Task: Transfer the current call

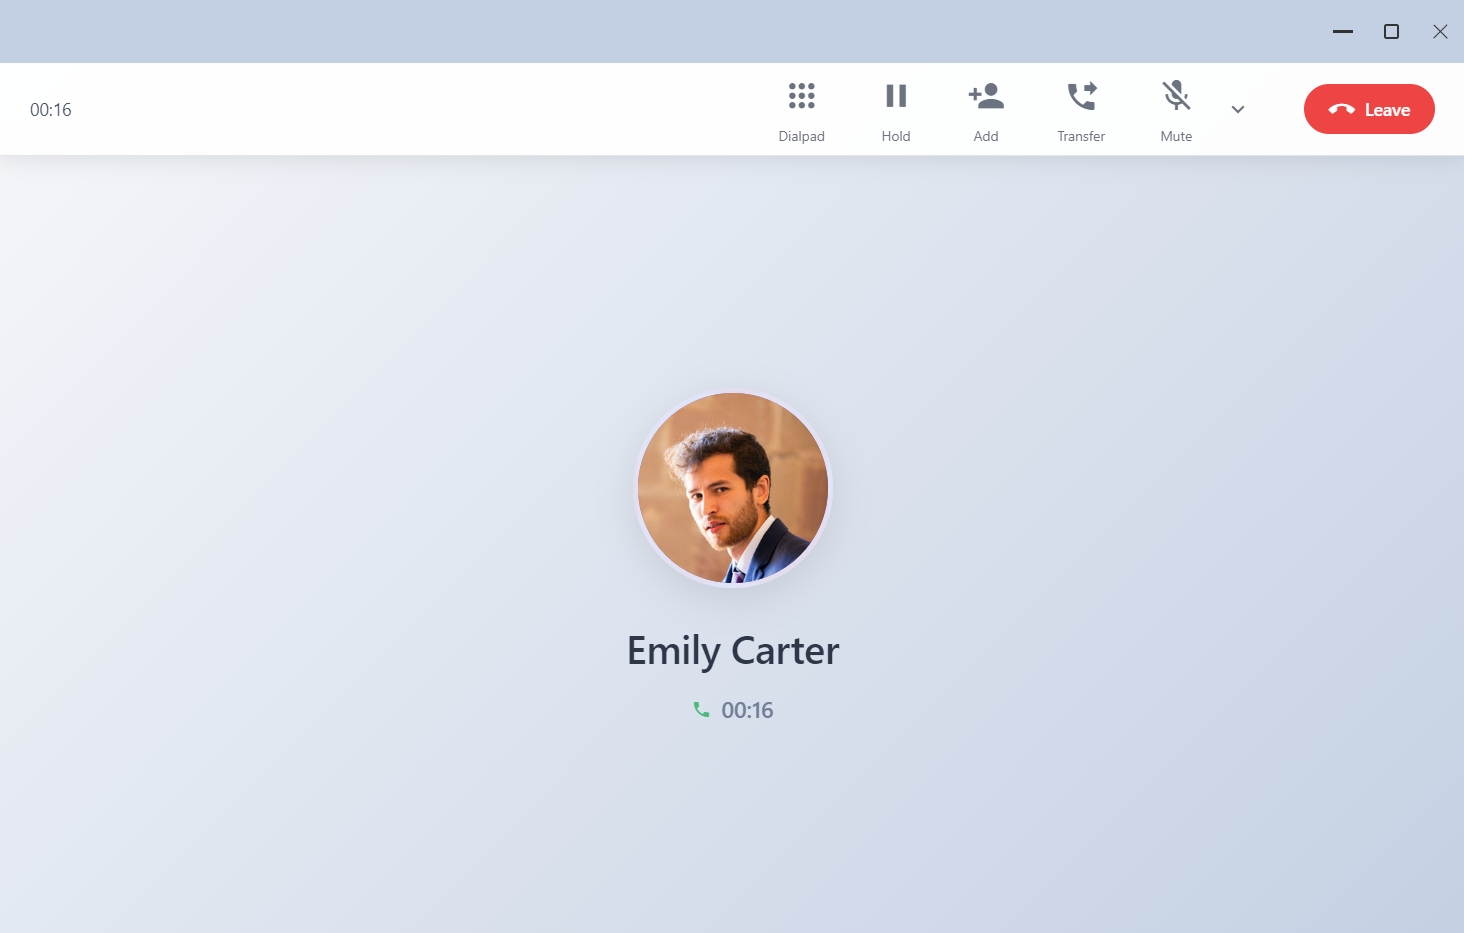Action: (1081, 109)
